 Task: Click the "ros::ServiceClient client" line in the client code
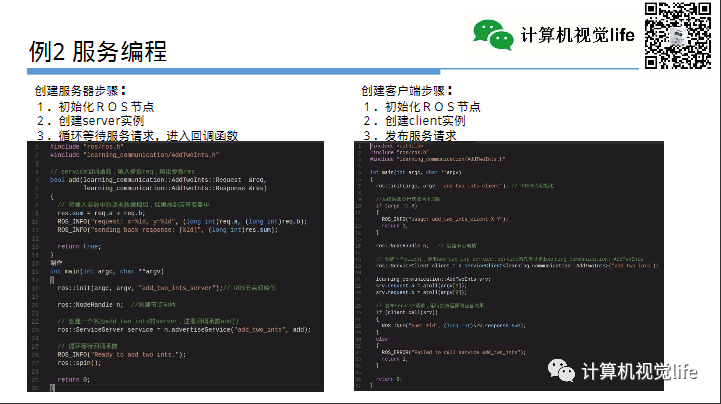point(517,266)
